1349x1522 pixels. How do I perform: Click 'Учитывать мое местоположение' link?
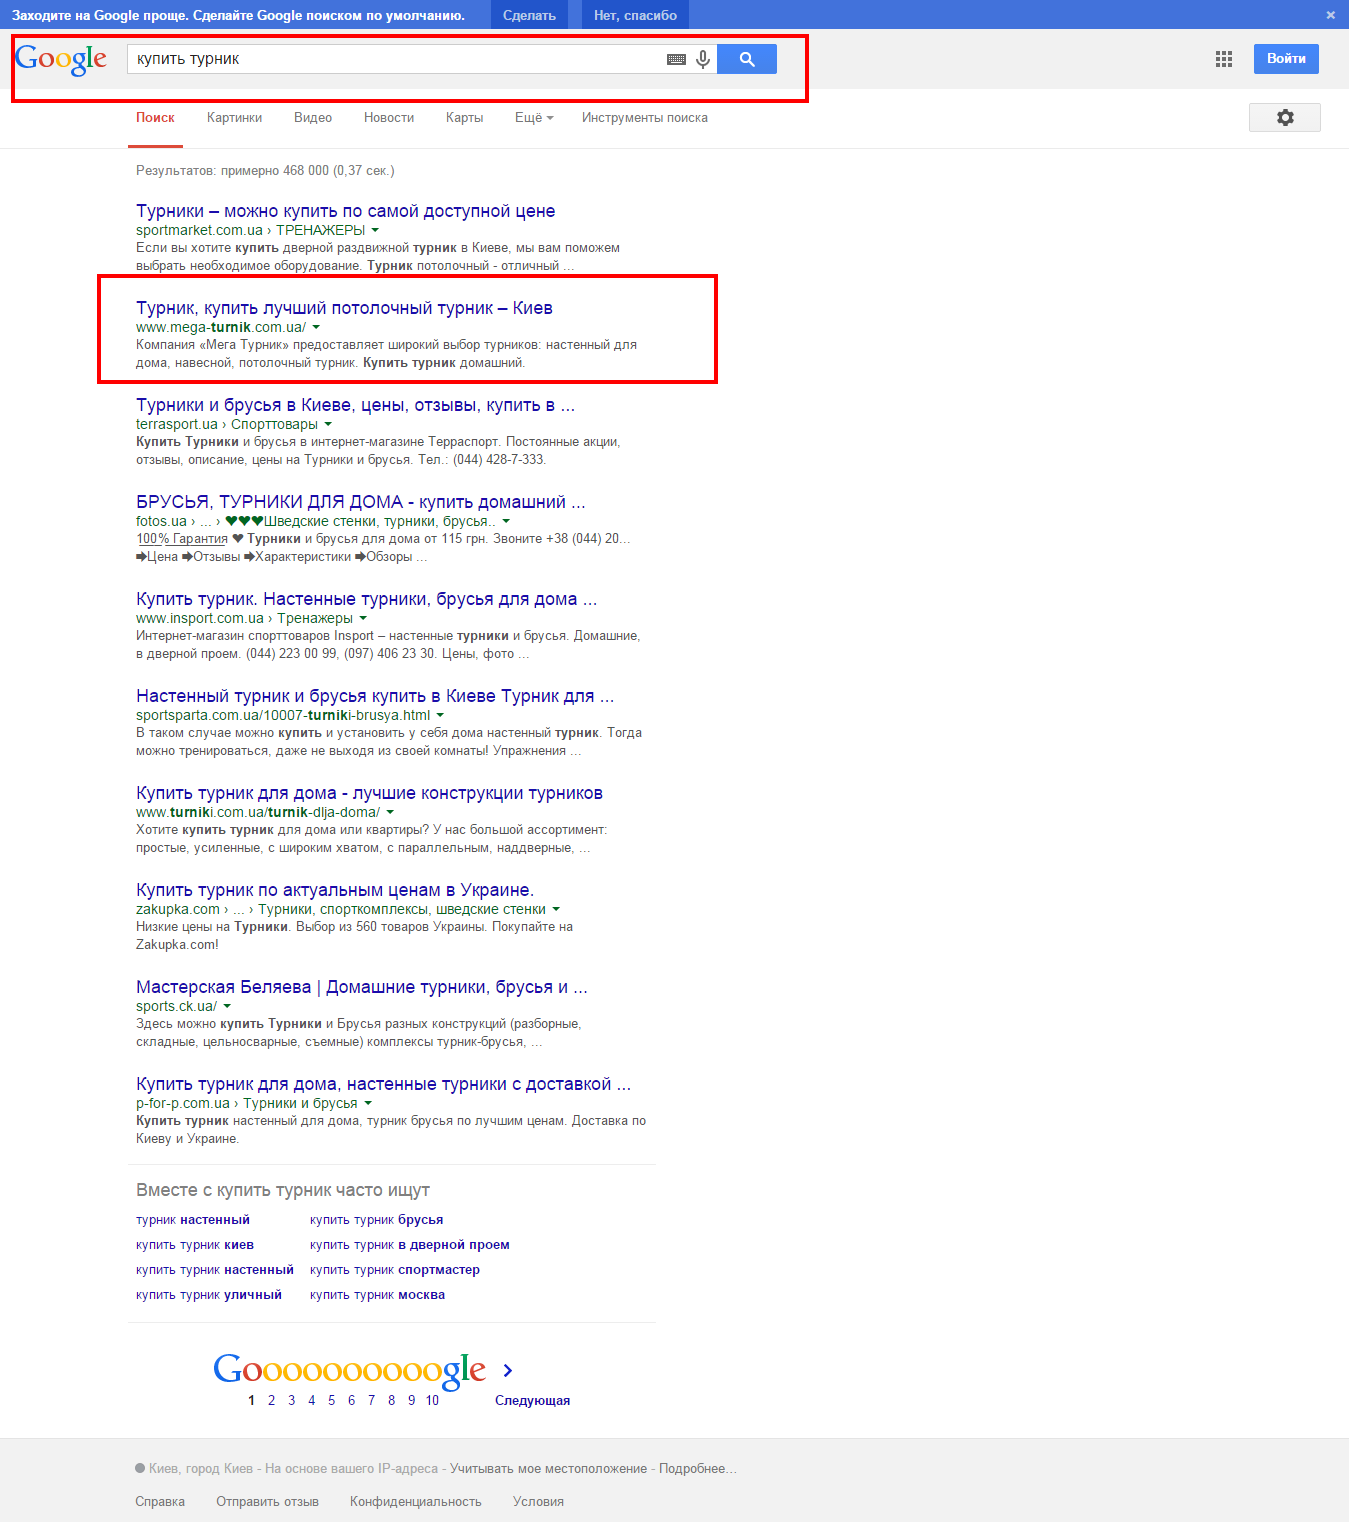(549, 1468)
